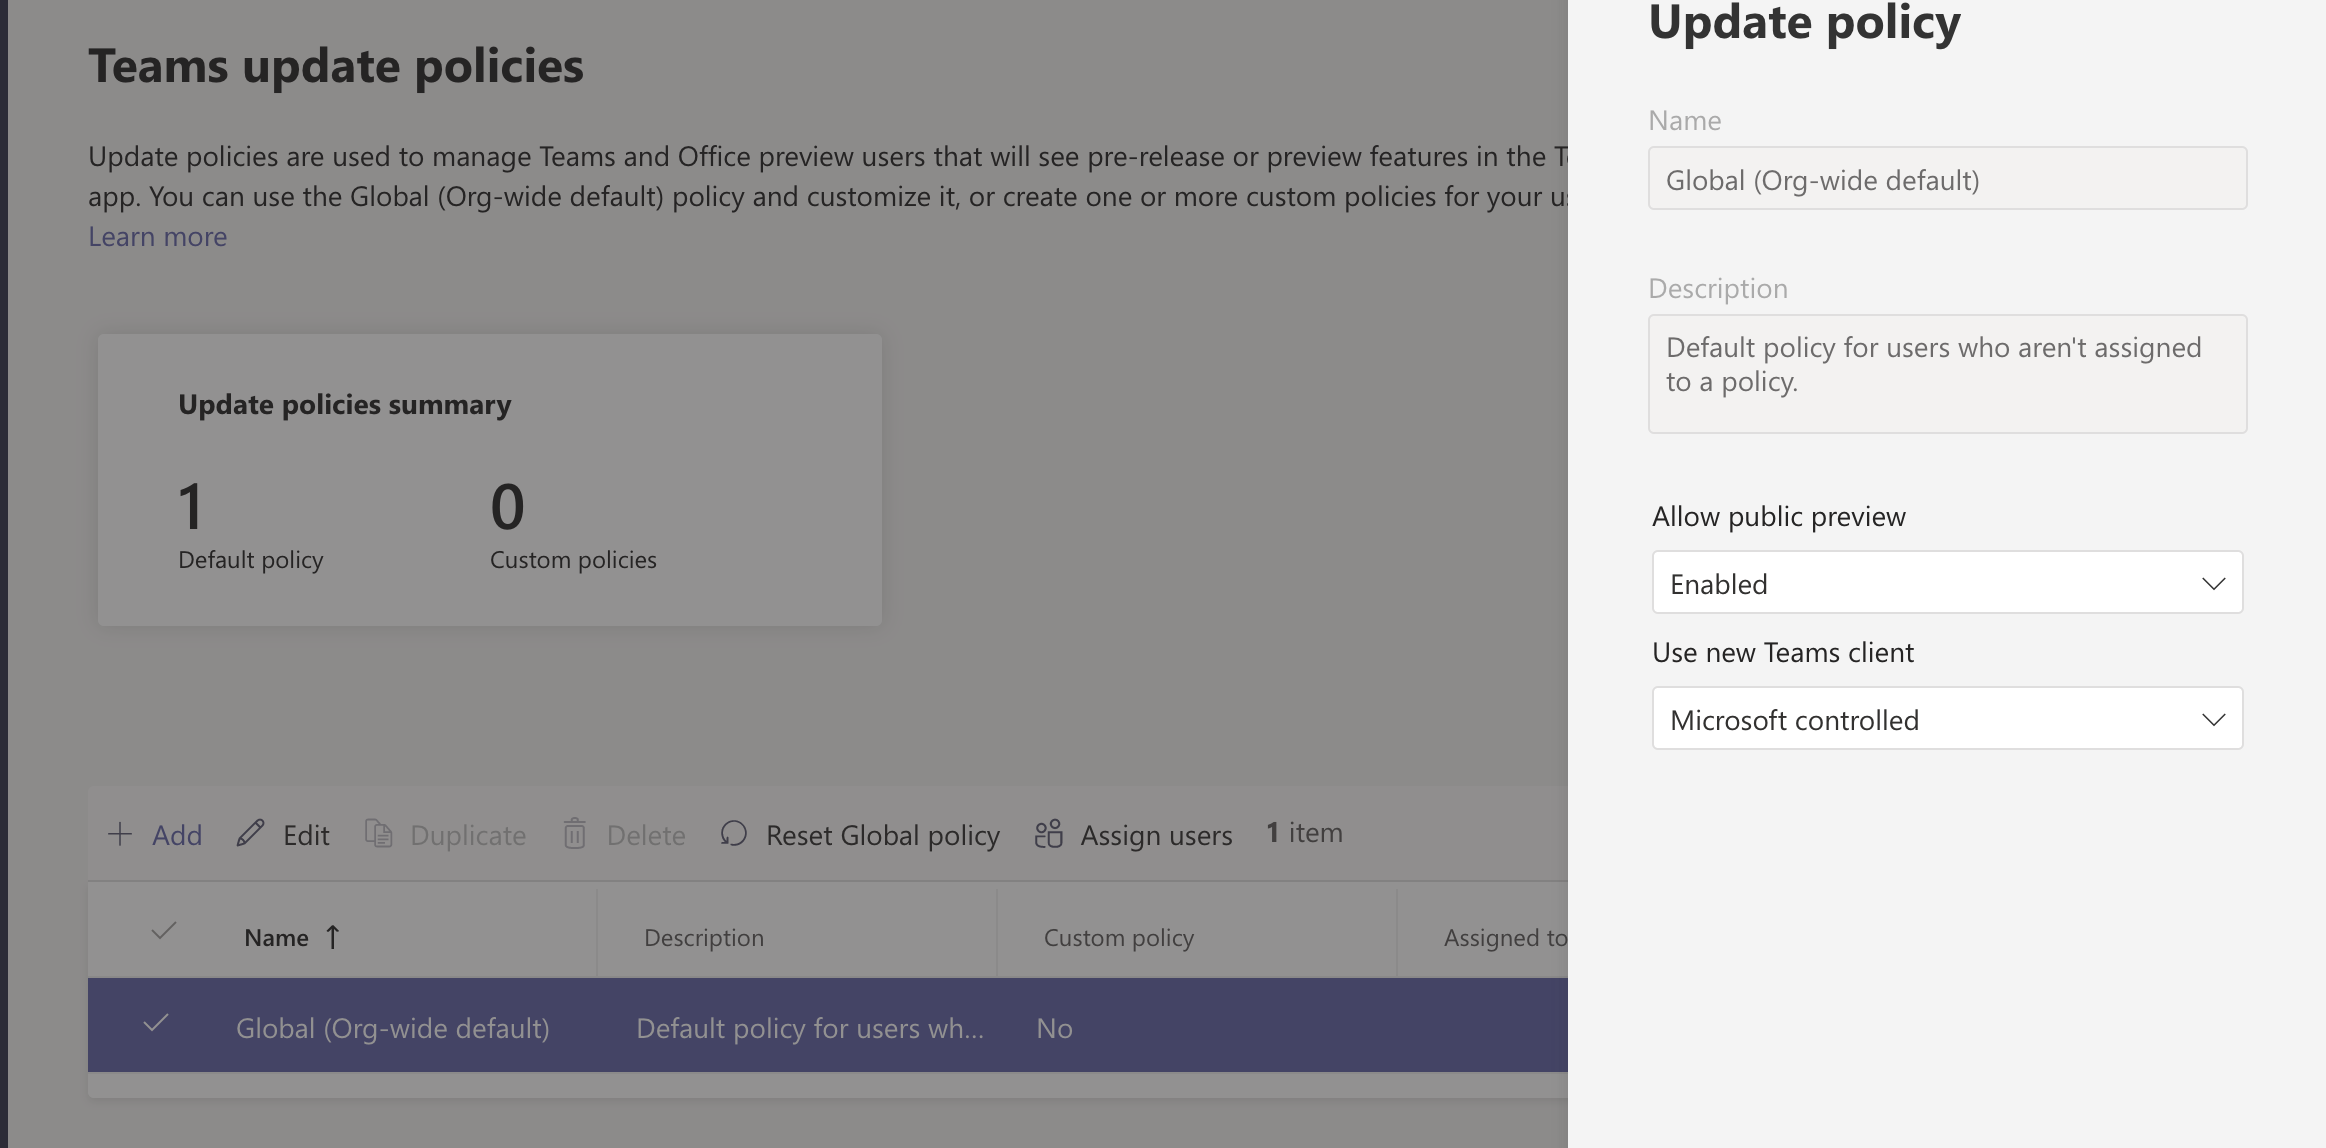Click the Description column header
Screen dimensions: 2326x1148
[704, 938]
